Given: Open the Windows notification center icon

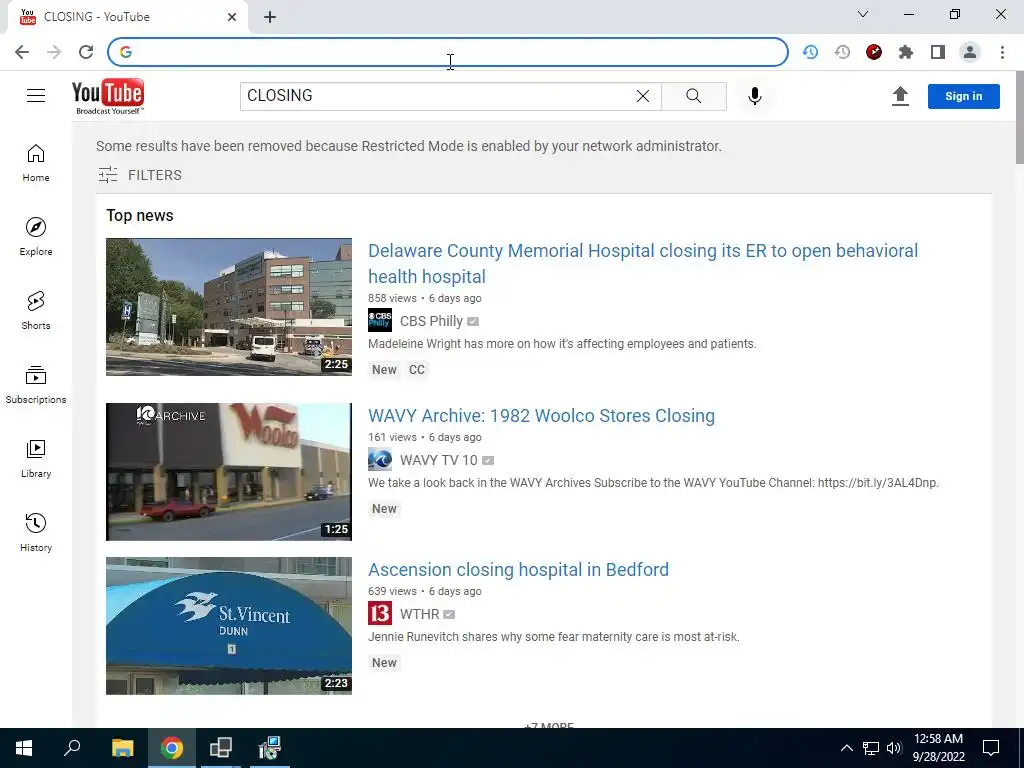Looking at the screenshot, I should (x=991, y=748).
